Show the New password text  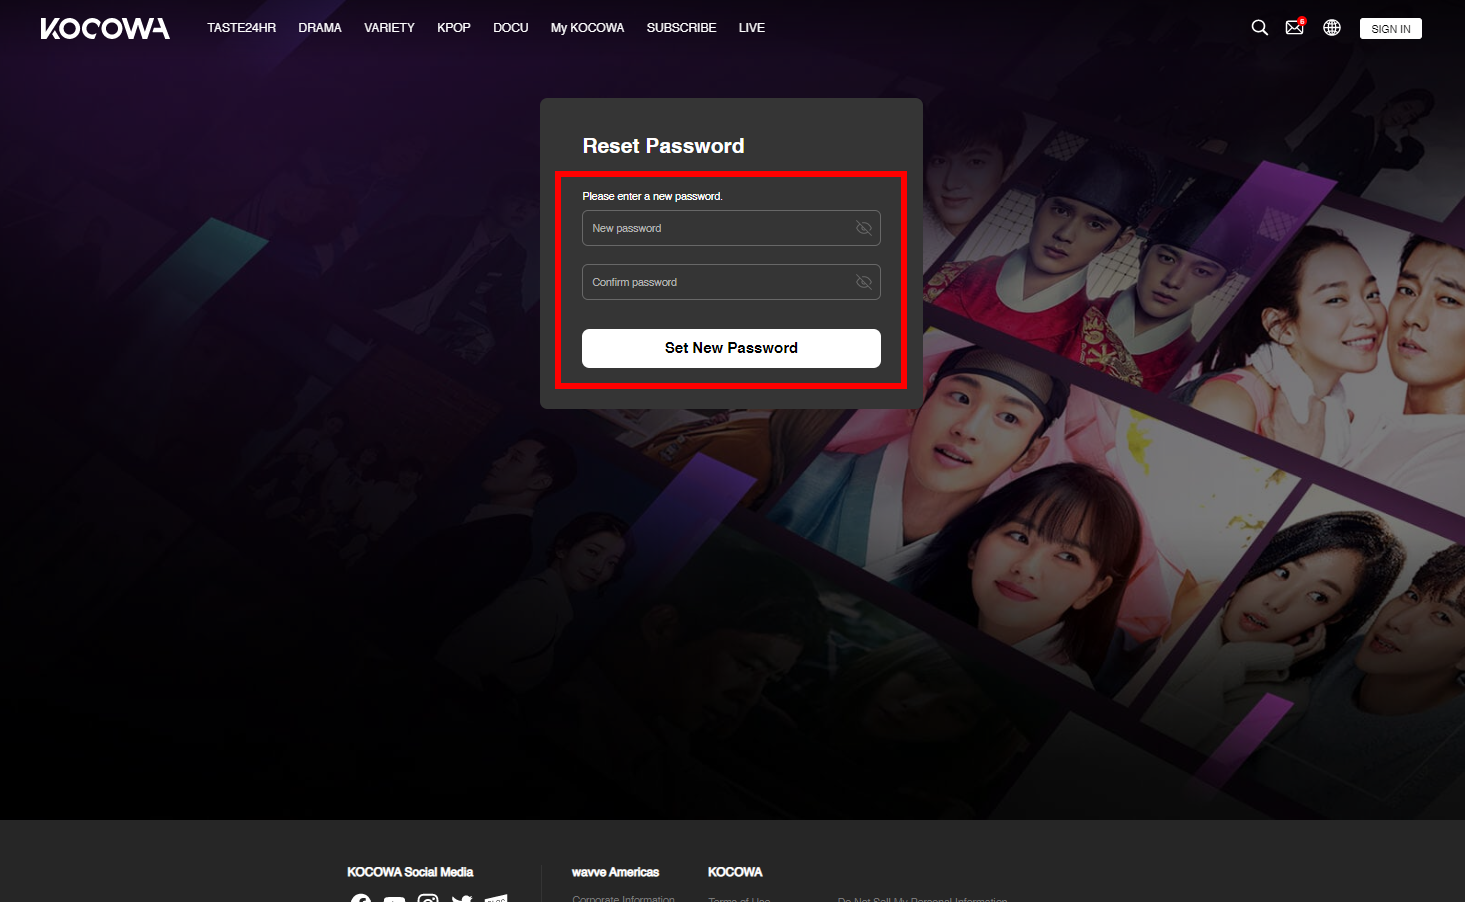click(864, 228)
